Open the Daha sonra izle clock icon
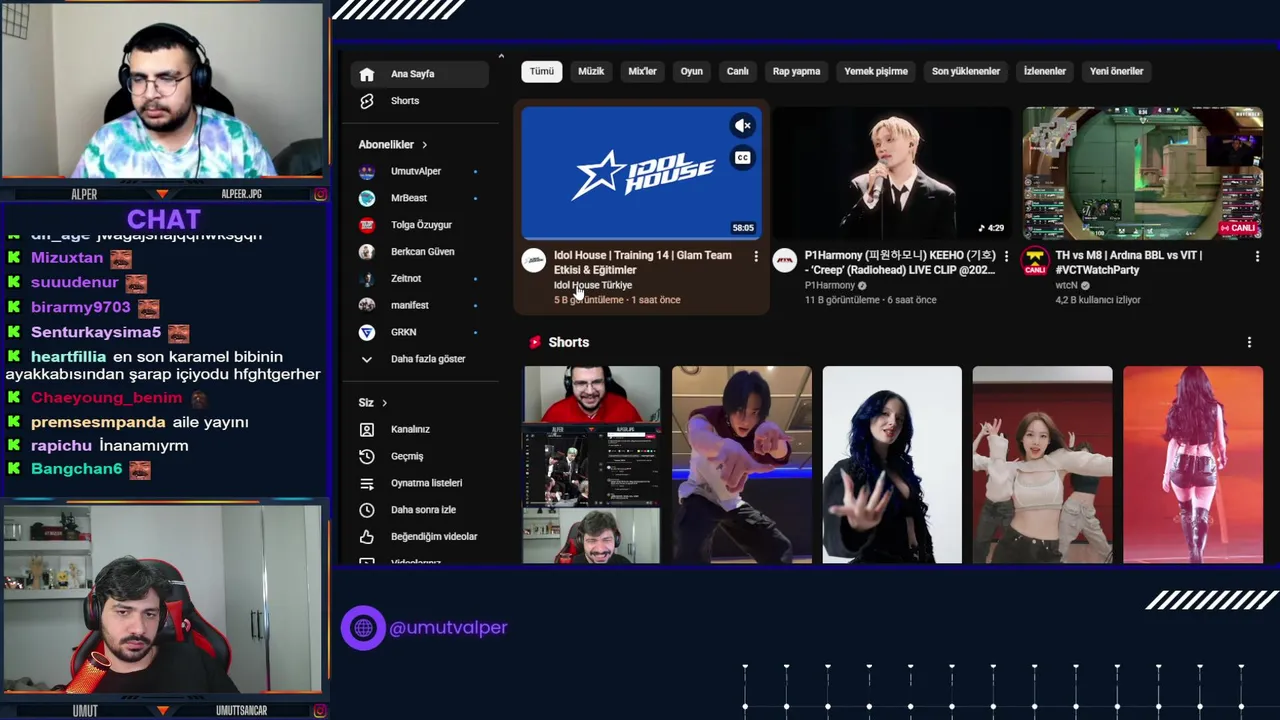This screenshot has height=720, width=1280. [367, 510]
